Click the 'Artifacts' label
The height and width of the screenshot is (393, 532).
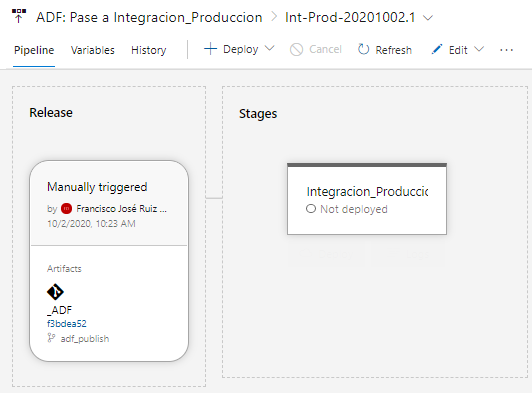(x=64, y=269)
